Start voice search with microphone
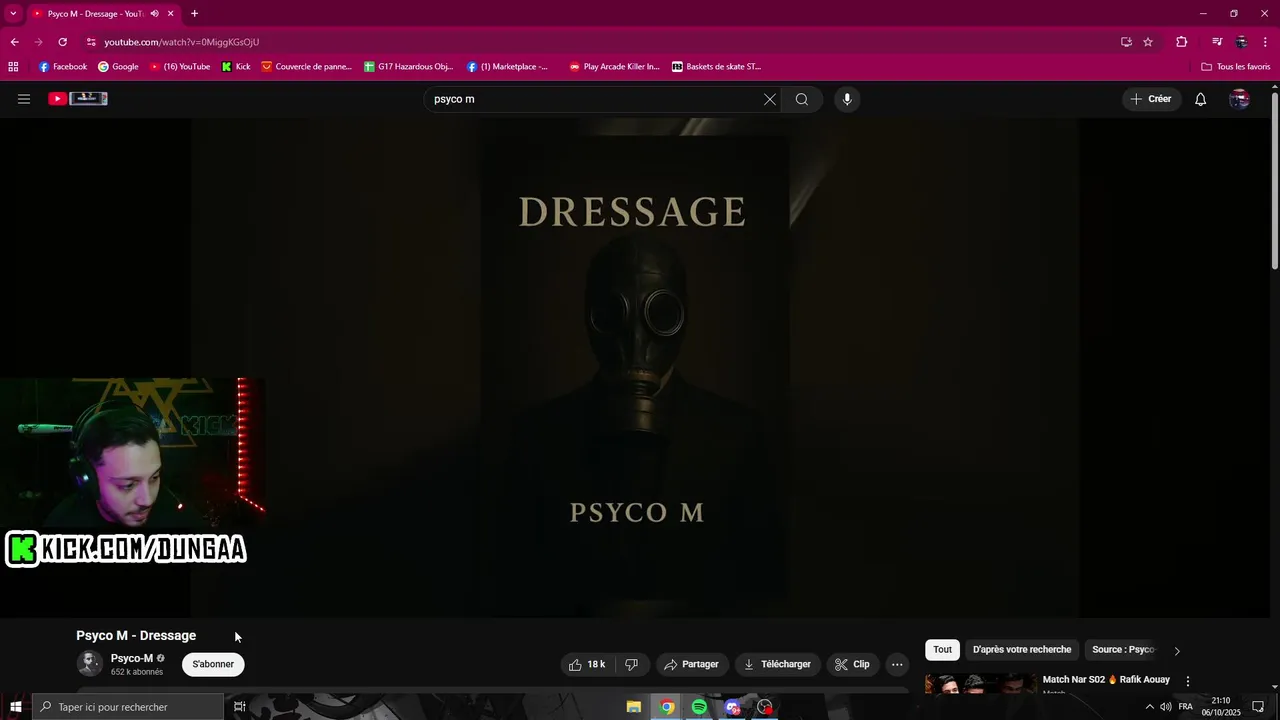 tap(847, 99)
